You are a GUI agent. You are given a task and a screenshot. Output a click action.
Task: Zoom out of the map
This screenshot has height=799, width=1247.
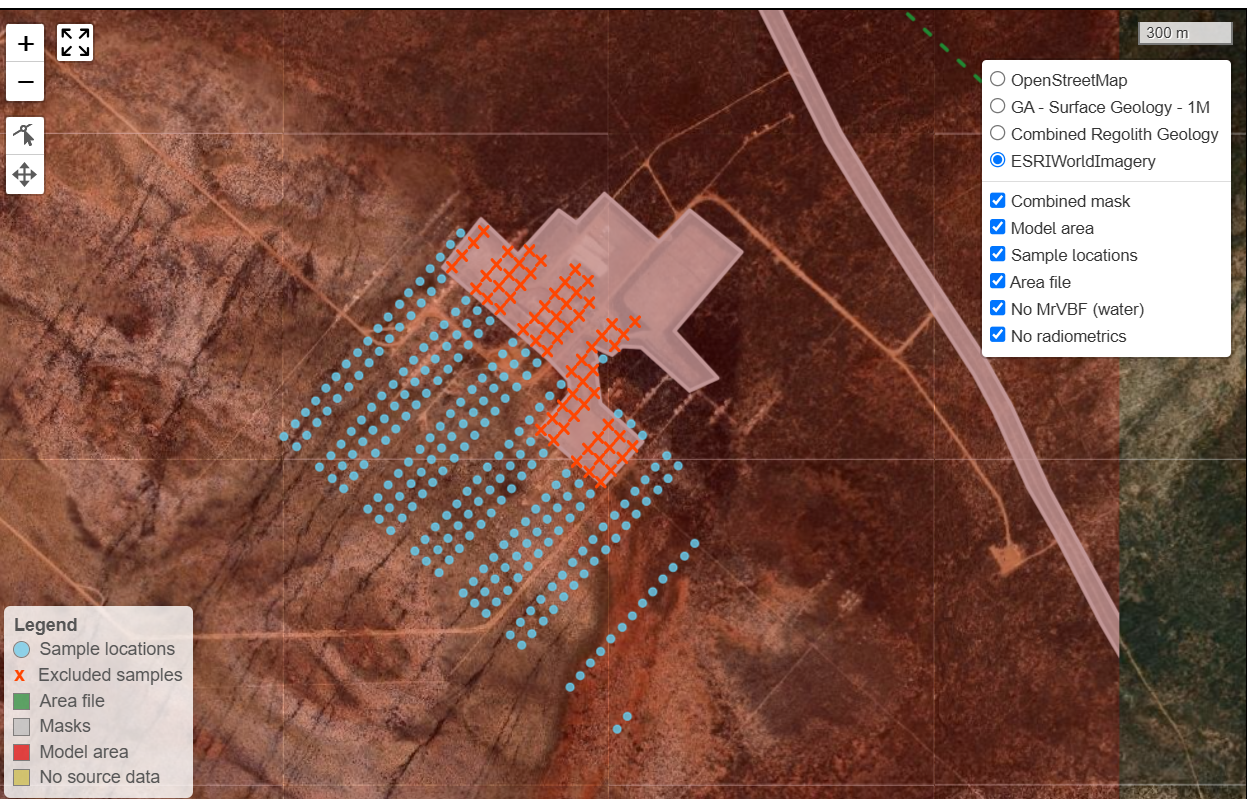click(x=25, y=82)
